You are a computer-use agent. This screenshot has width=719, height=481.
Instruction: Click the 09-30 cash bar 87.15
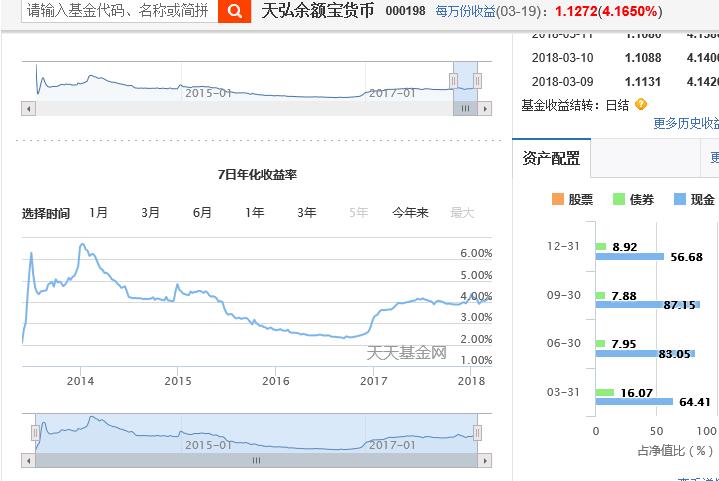pos(647,304)
